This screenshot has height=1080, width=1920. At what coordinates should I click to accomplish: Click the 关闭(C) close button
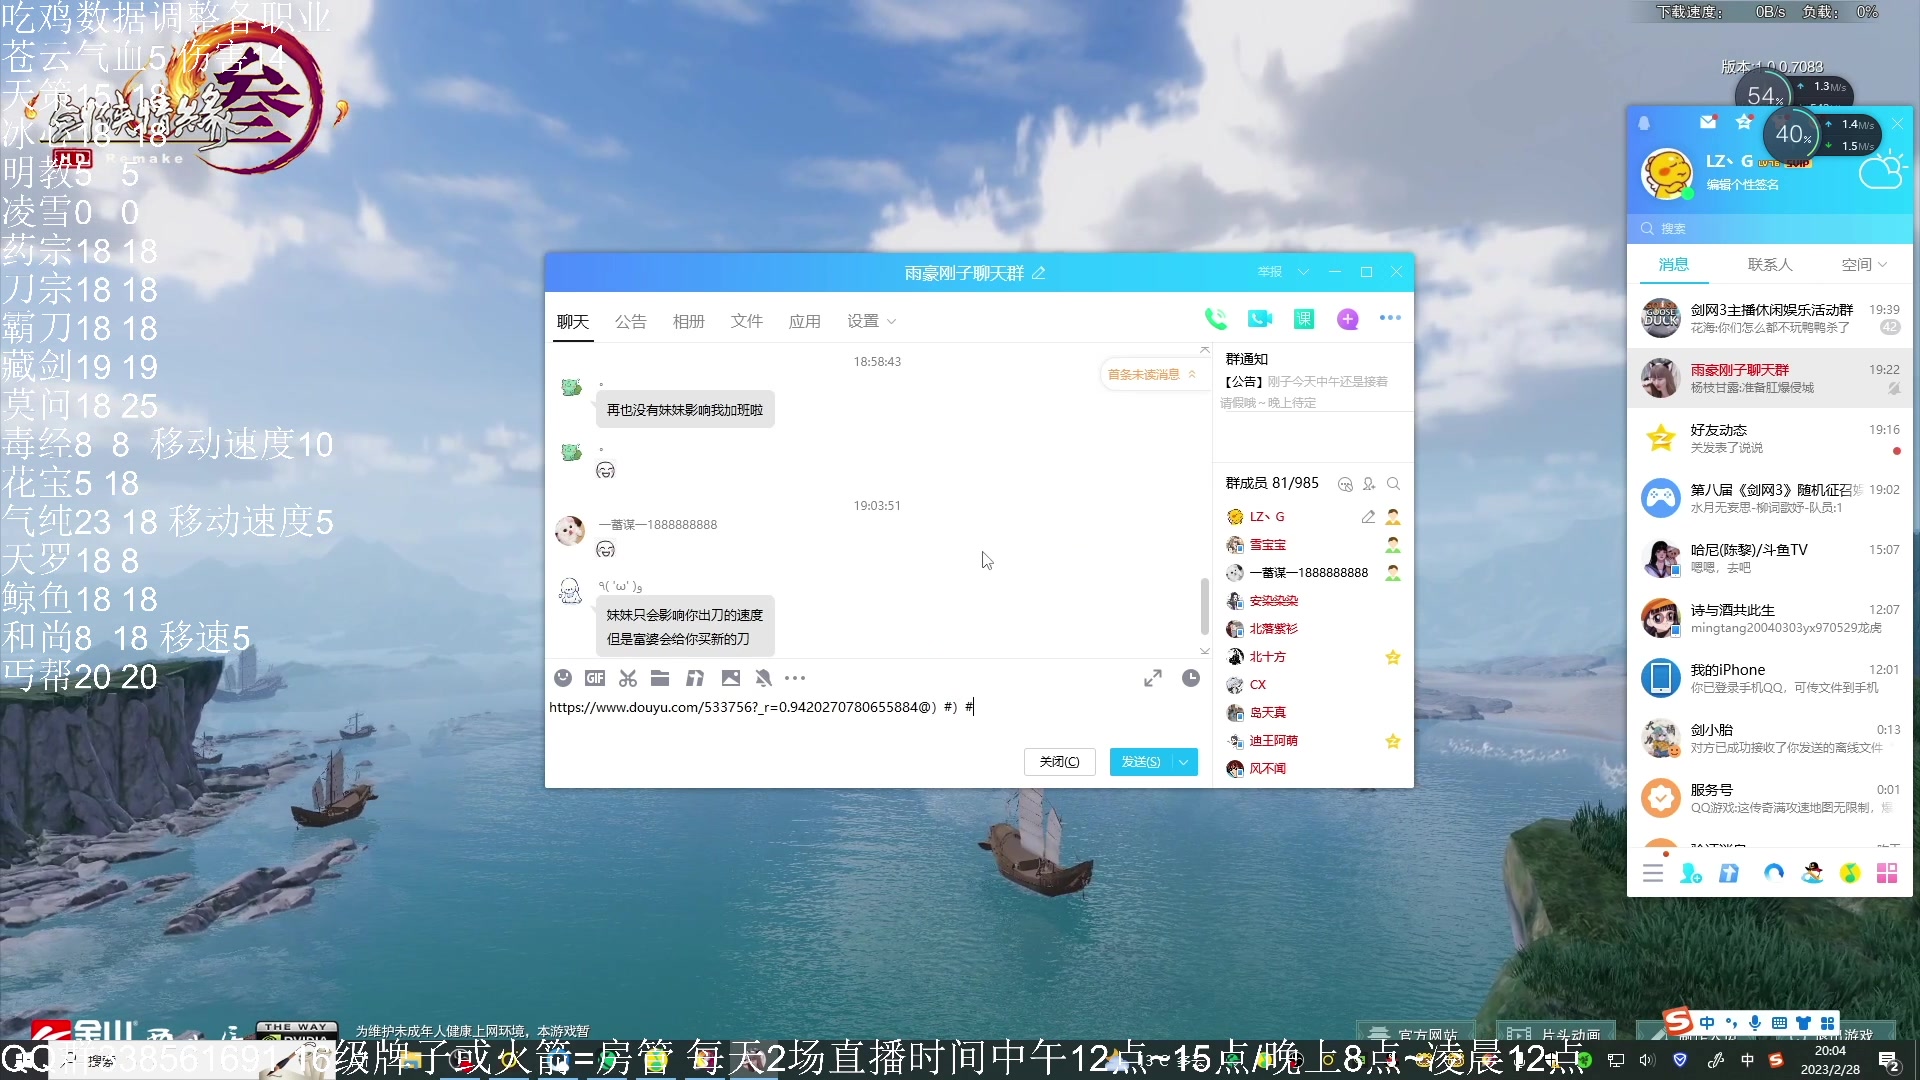point(1059,762)
